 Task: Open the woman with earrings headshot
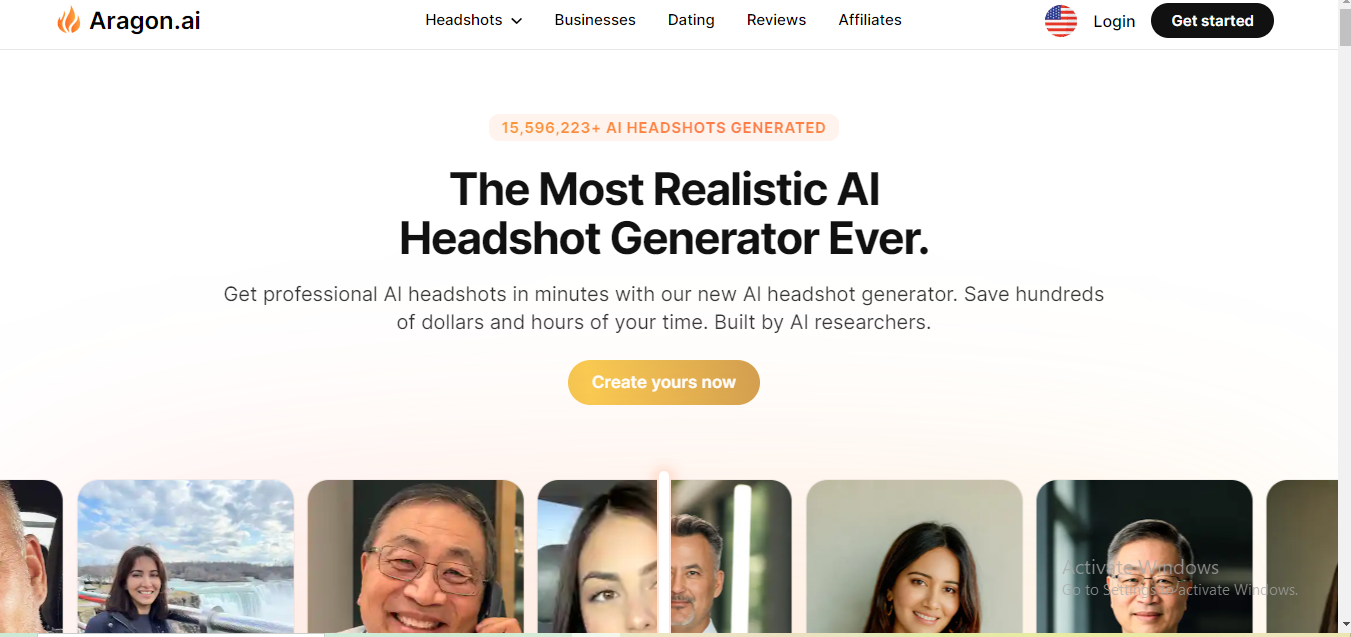click(x=914, y=556)
